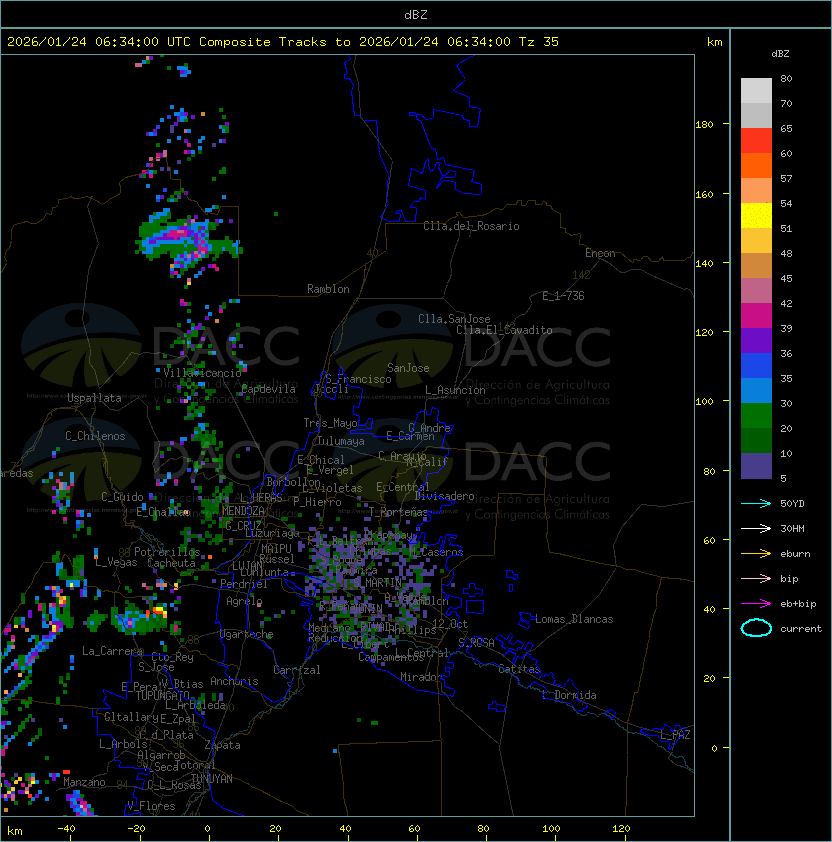832x842 pixels.
Task: Click the C_Chilenos label
Action: point(95,436)
